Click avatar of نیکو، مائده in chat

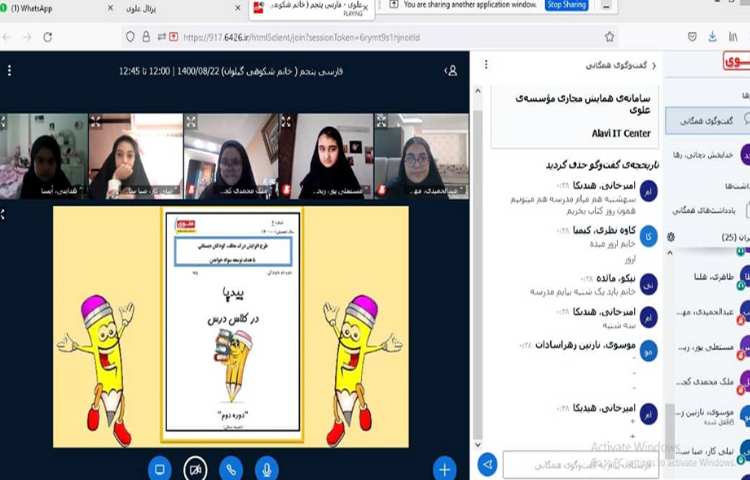click(649, 285)
